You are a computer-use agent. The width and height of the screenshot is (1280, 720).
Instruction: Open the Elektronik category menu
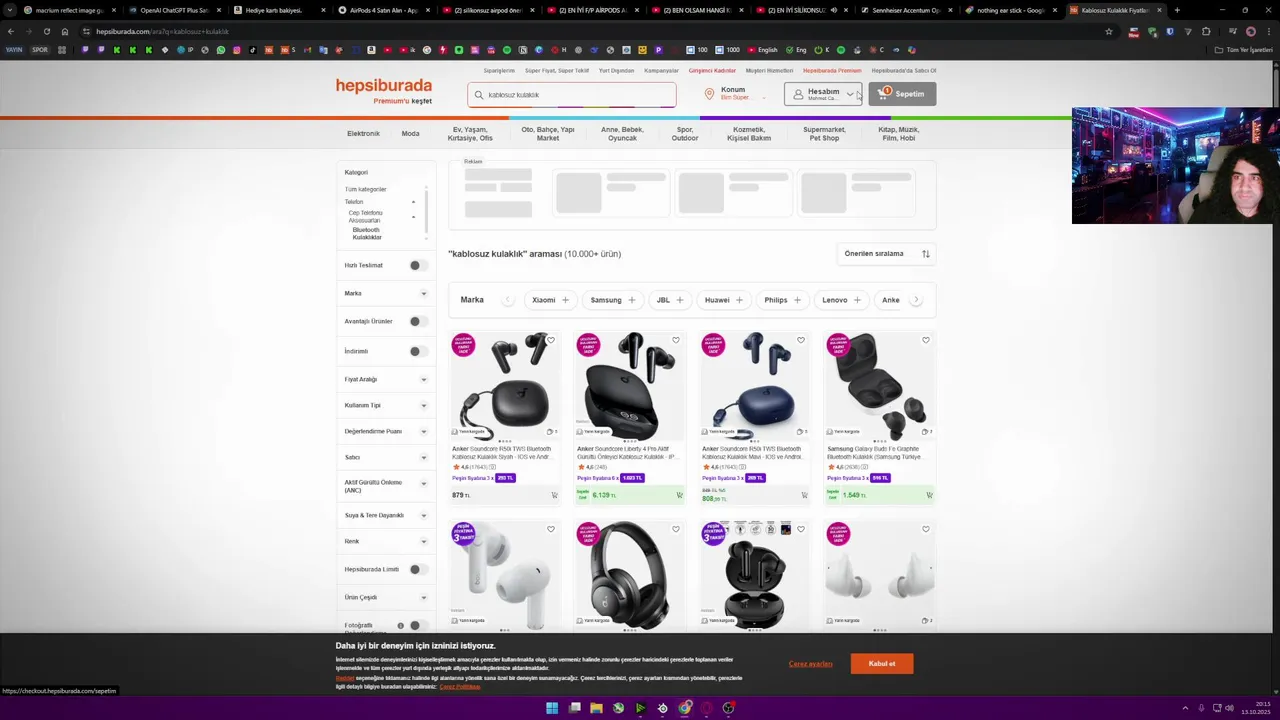tap(363, 133)
